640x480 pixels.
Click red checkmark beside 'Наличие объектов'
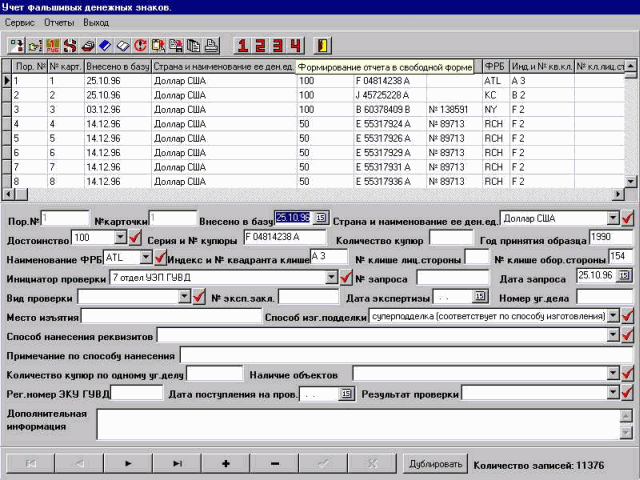(x=627, y=373)
